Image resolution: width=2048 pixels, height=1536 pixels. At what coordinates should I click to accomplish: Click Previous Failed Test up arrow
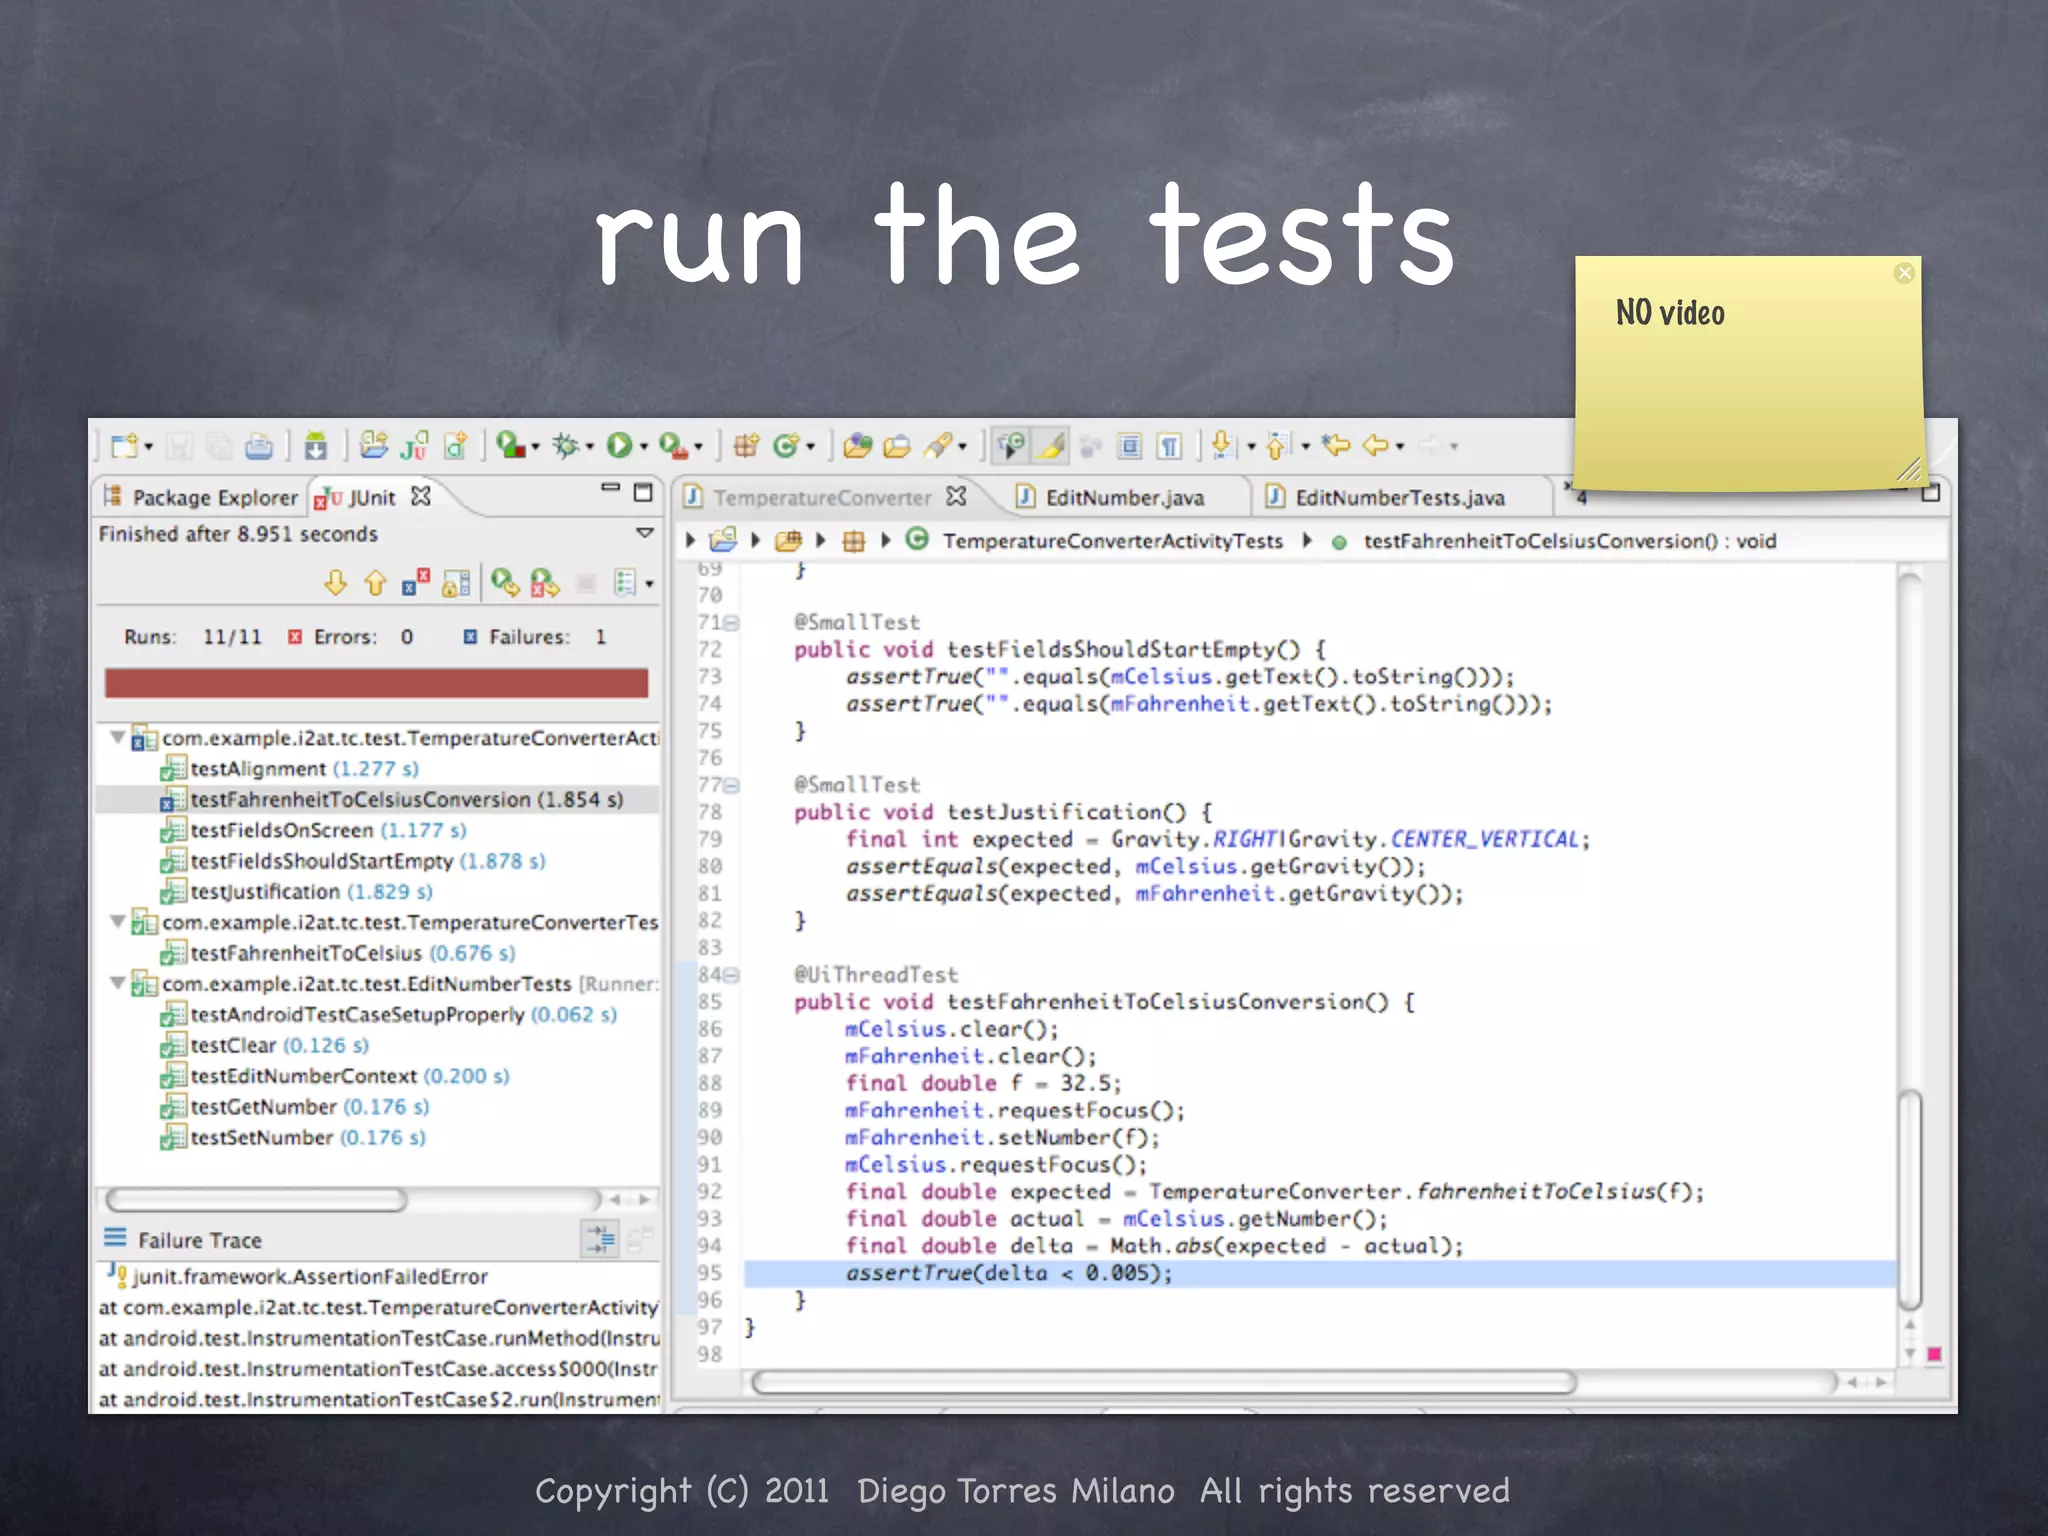point(376,583)
